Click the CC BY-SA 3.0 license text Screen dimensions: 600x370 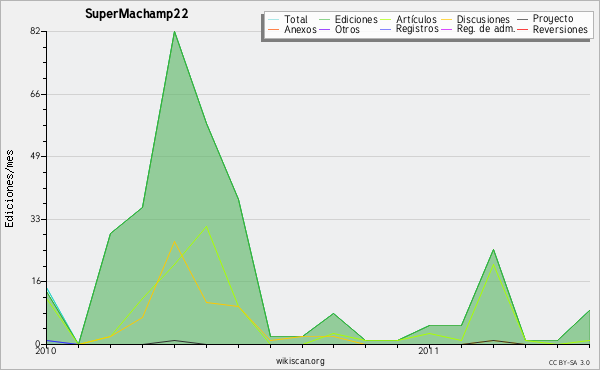pyautogui.click(x=569, y=362)
